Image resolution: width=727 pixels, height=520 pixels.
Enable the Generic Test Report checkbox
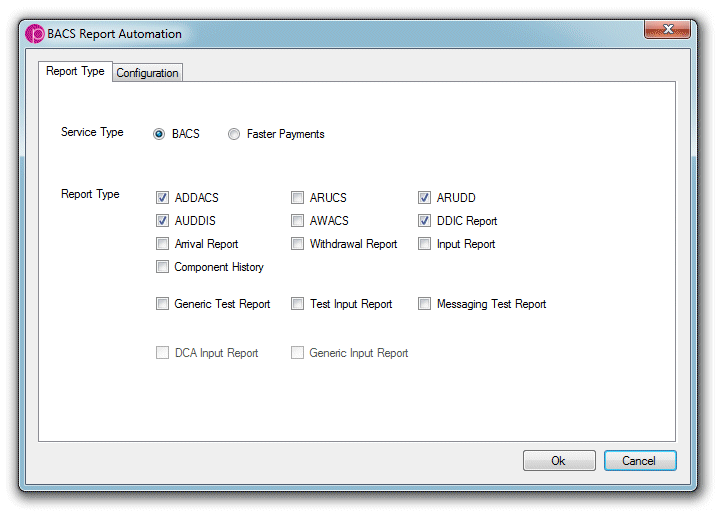162,304
